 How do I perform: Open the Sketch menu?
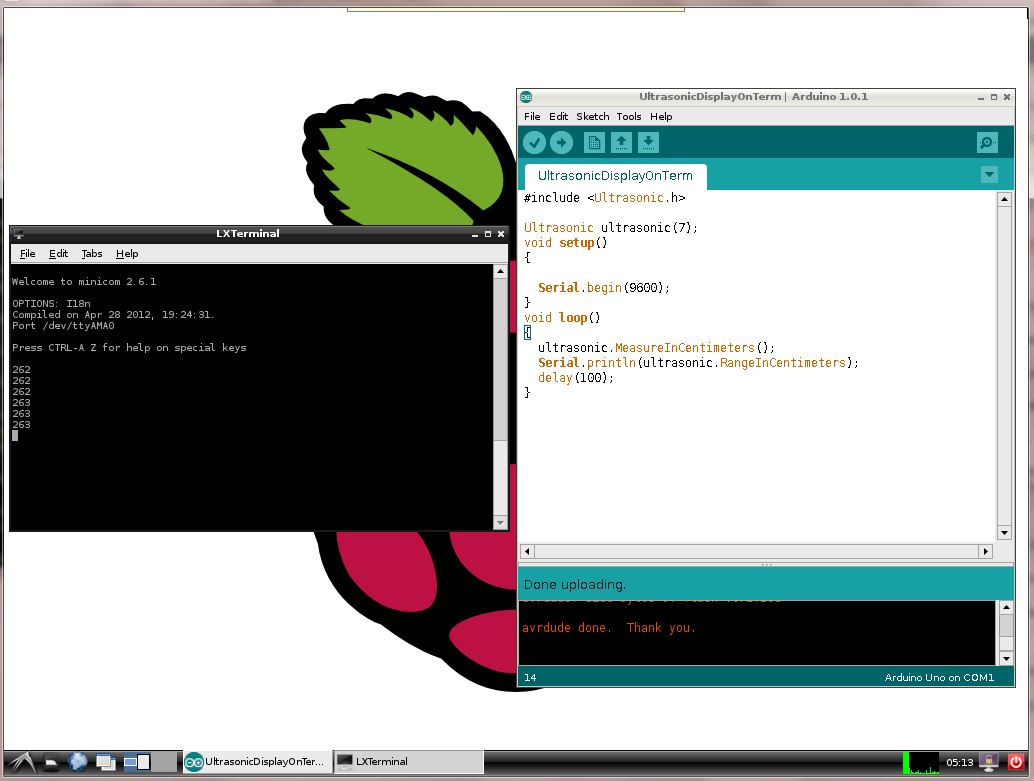click(593, 117)
